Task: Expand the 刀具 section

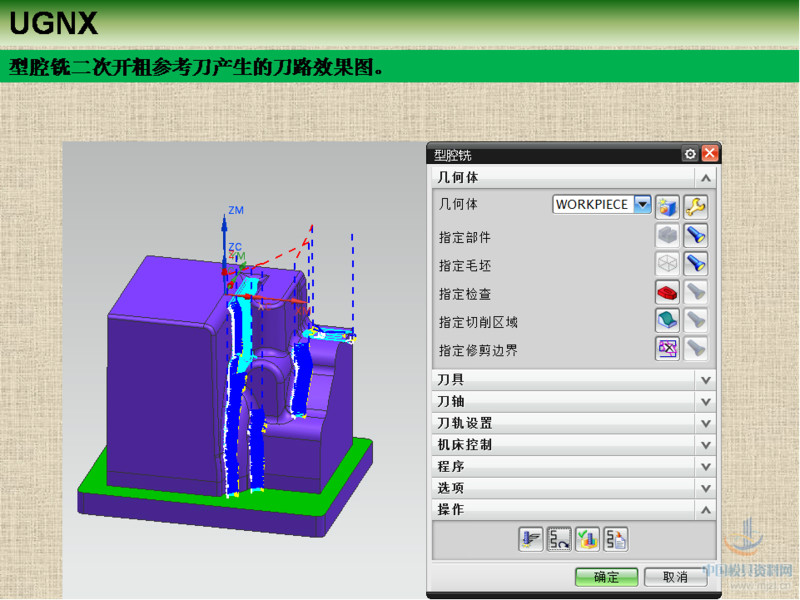Action: [x=706, y=380]
